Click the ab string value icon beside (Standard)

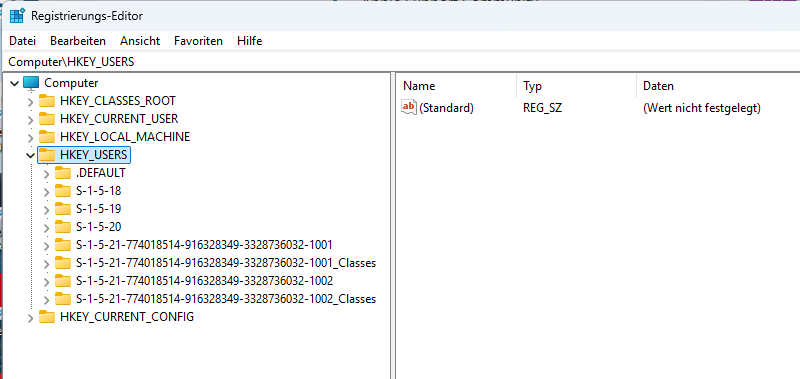tap(409, 108)
